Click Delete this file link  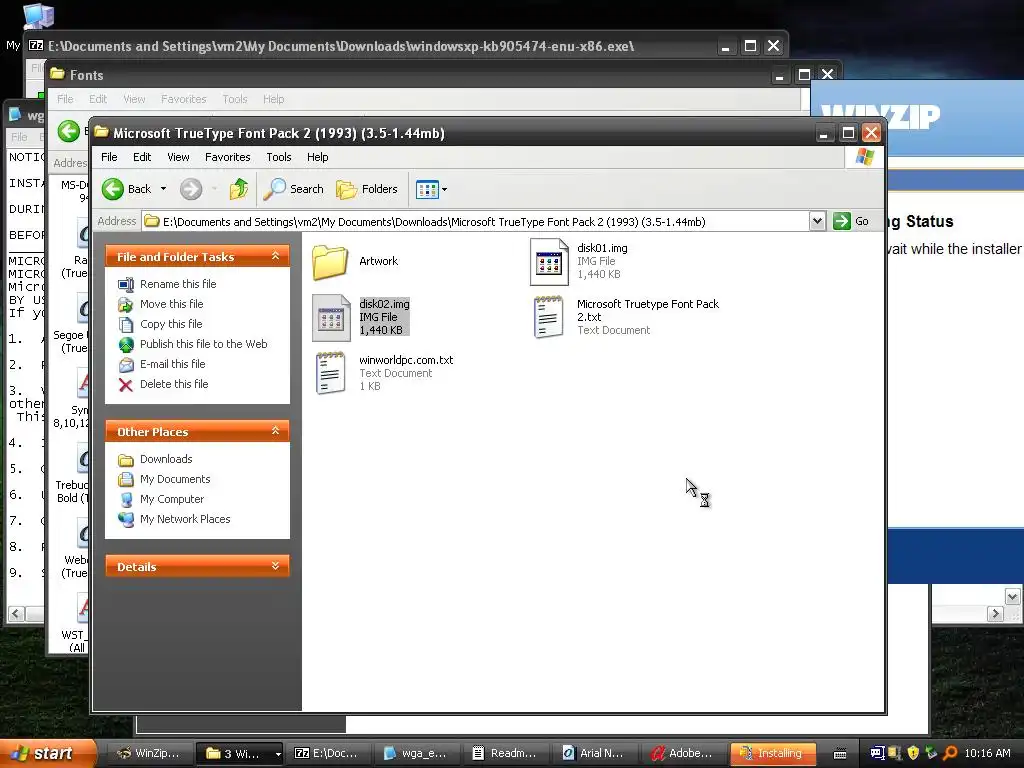tap(174, 384)
